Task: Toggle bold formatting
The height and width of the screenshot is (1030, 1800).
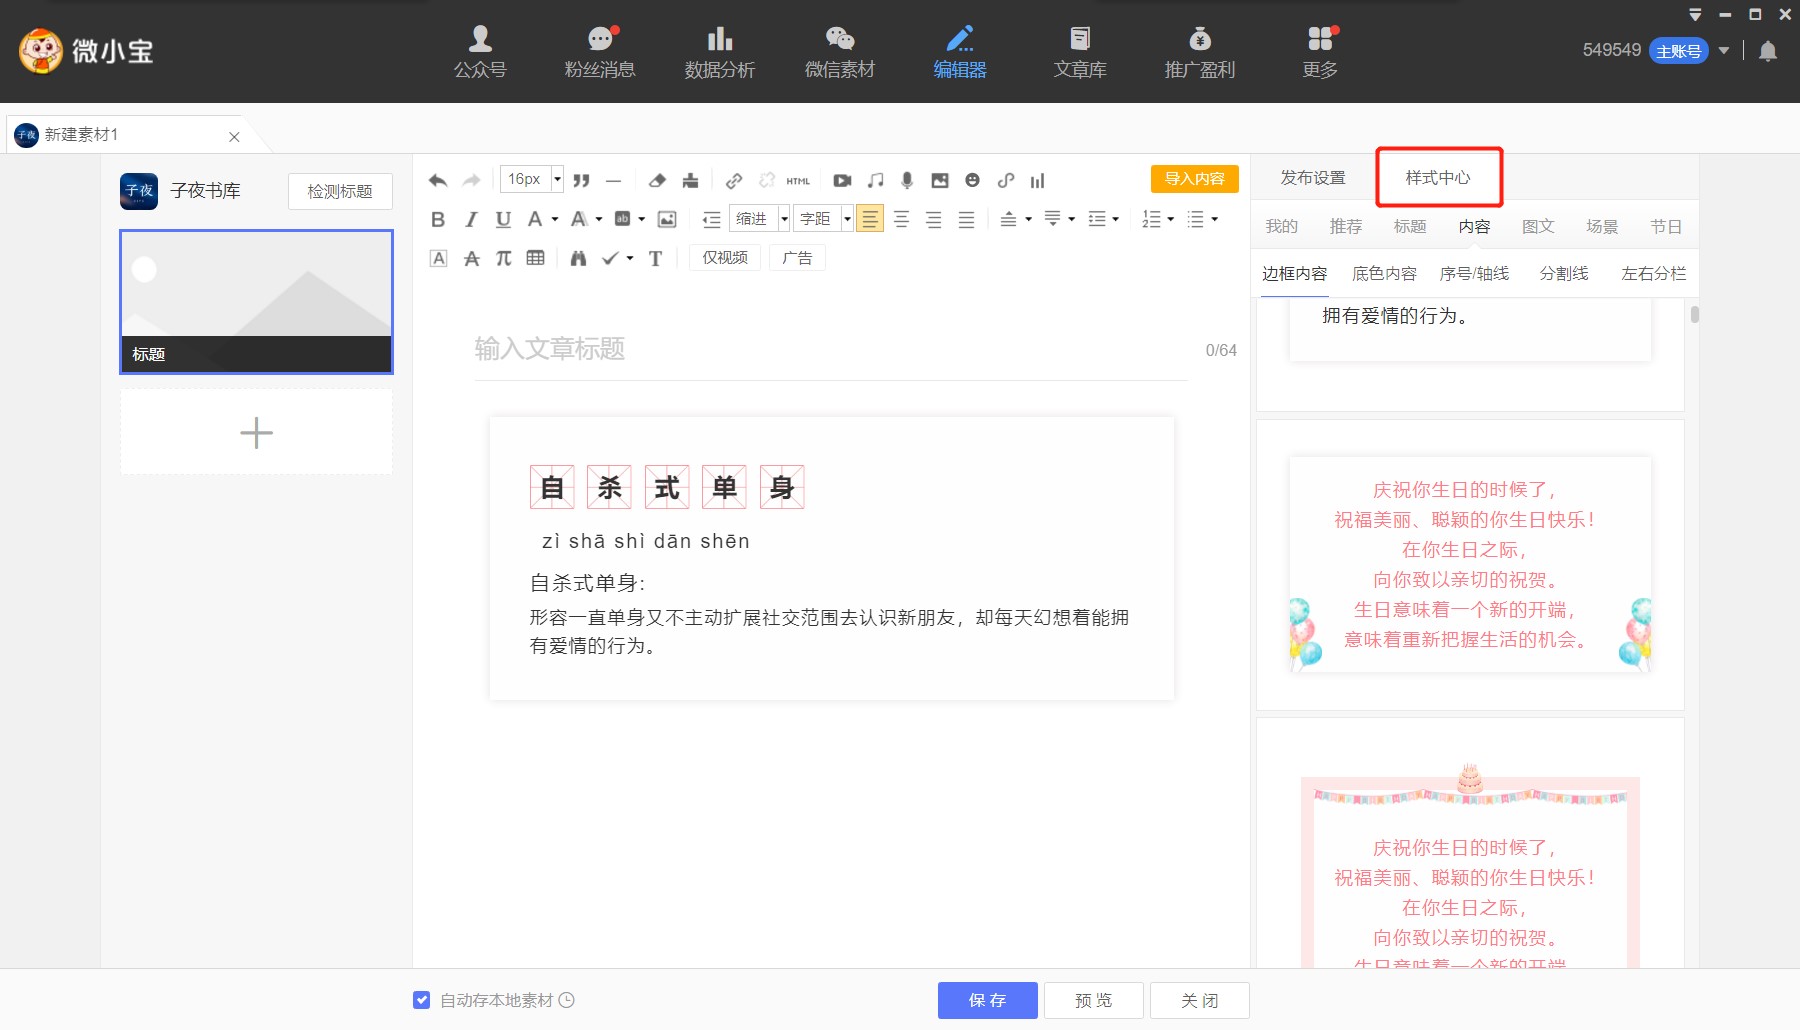Action: tap(438, 219)
